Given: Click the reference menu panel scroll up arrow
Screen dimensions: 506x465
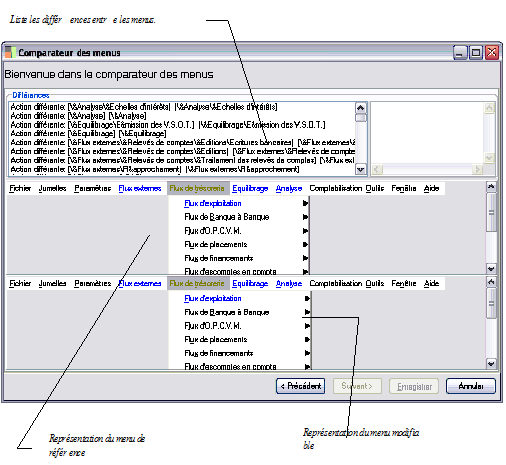Looking at the screenshot, I should click(491, 187).
